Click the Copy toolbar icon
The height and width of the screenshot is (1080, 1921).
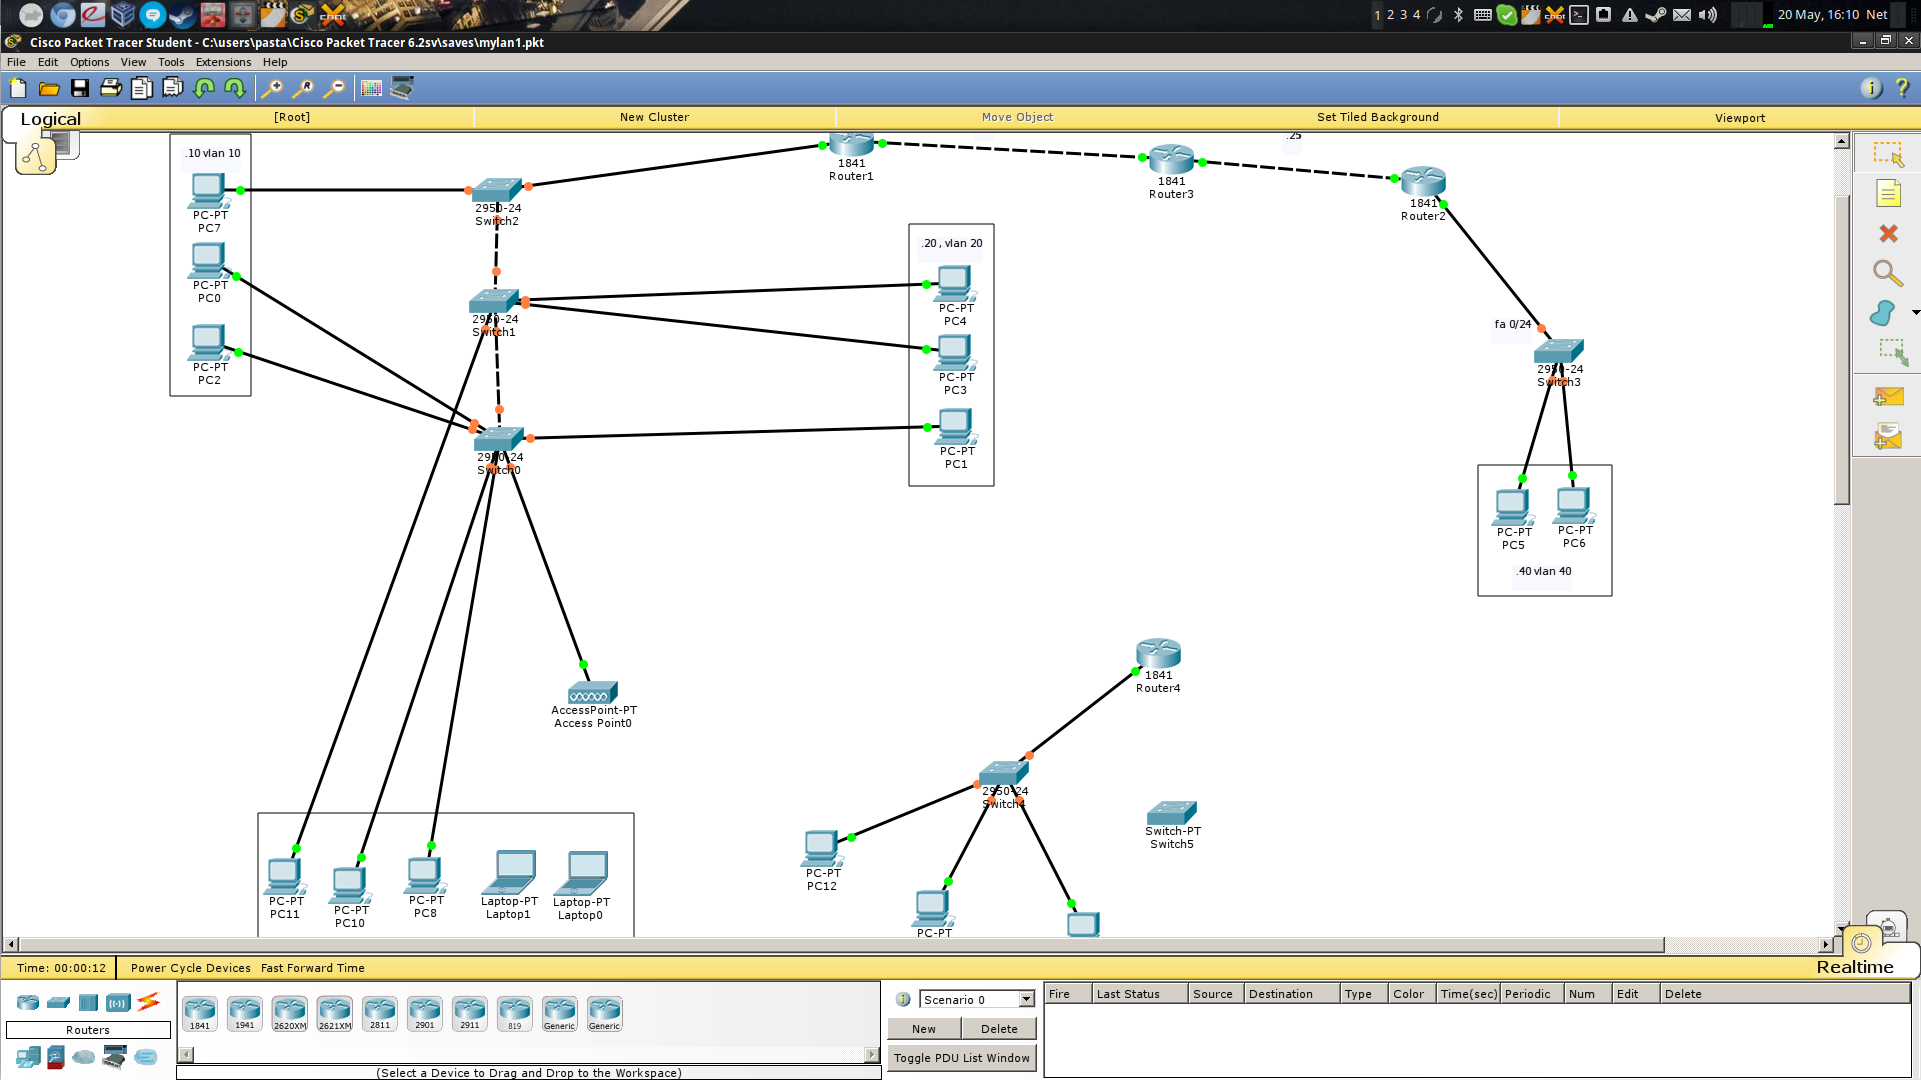[142, 88]
